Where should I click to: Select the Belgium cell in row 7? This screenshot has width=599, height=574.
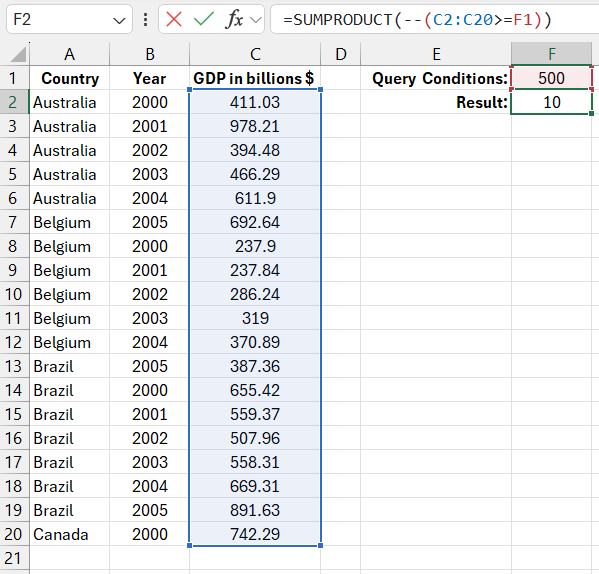70,222
